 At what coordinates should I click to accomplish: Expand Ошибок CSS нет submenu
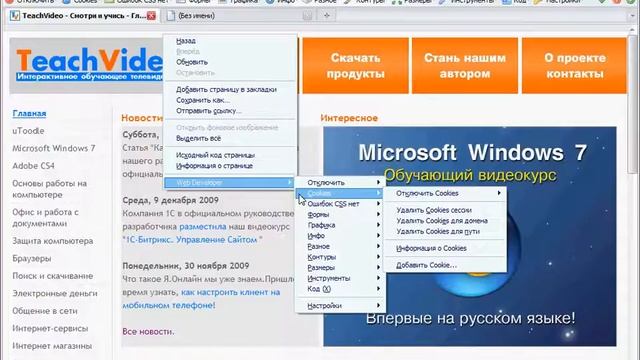click(x=340, y=204)
